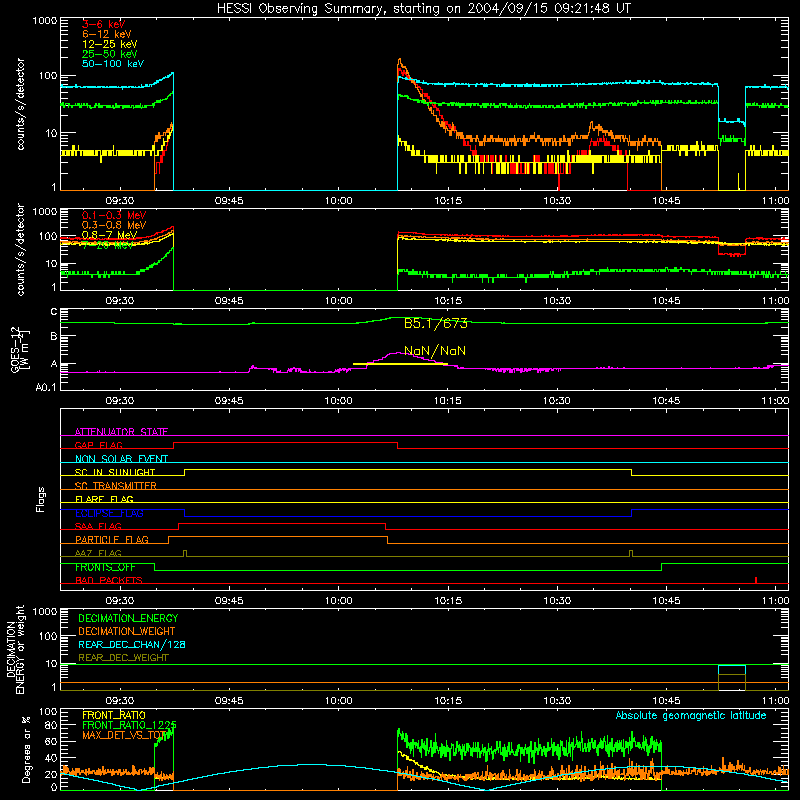Image resolution: width=800 pixels, height=800 pixels.
Task: Select the GAP_FLAG label
Action: [98, 445]
